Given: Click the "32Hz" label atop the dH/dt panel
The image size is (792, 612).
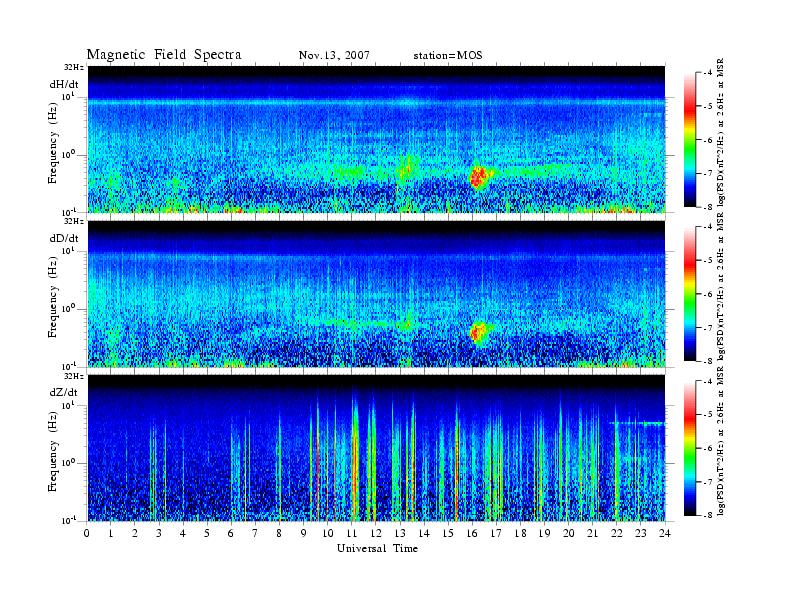Looking at the screenshot, I should [x=74, y=67].
